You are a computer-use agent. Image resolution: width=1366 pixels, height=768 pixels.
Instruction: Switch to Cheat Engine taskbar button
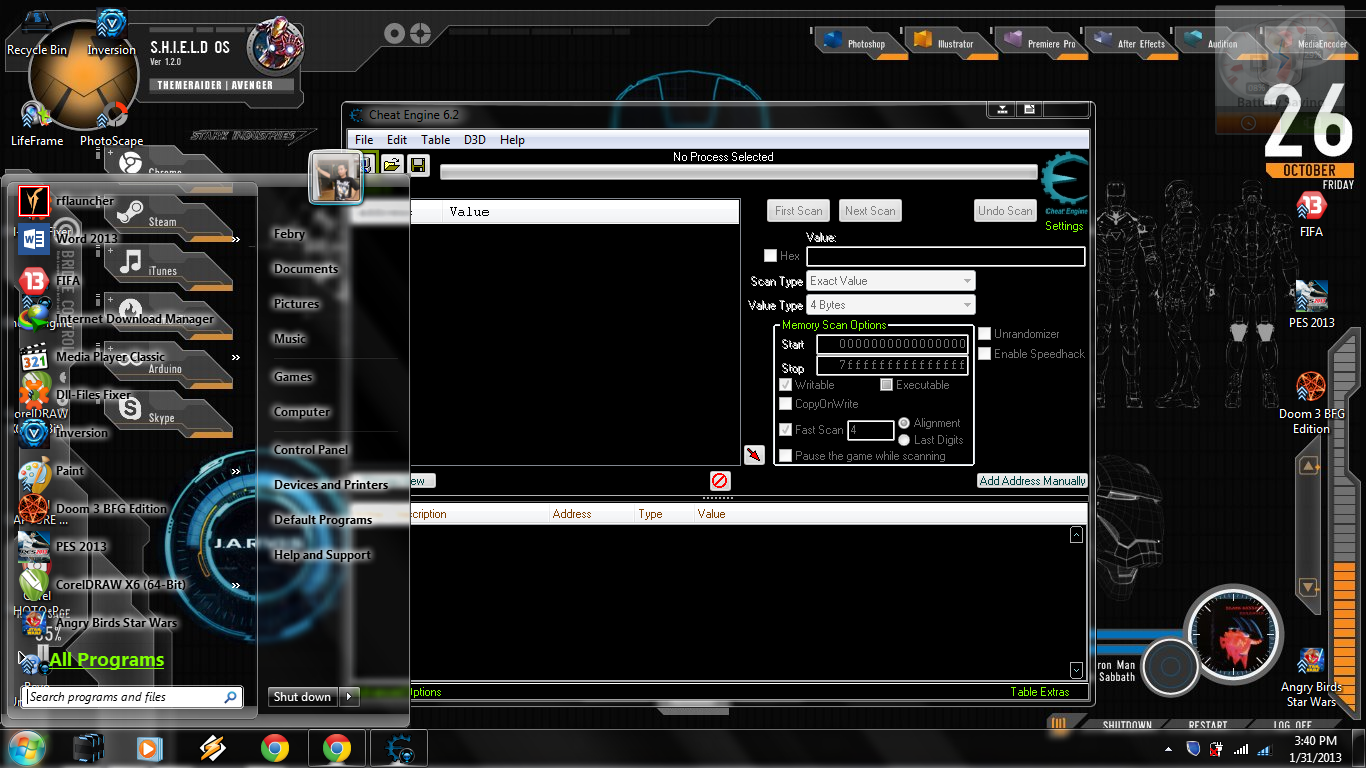coord(399,748)
